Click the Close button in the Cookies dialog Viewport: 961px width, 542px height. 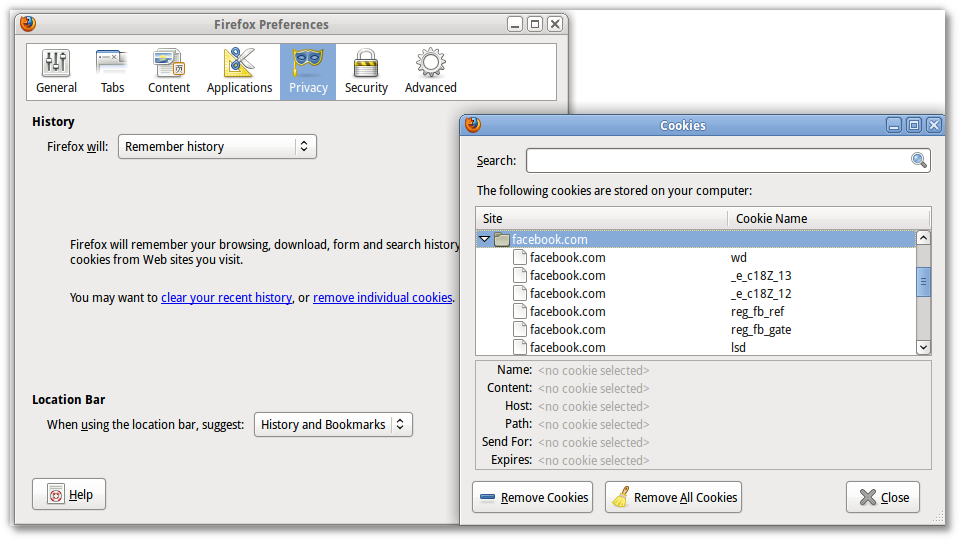coord(883,497)
